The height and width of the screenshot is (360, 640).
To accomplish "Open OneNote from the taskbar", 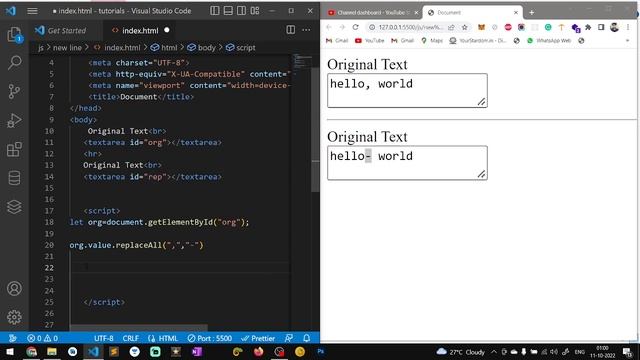I will point(197,351).
